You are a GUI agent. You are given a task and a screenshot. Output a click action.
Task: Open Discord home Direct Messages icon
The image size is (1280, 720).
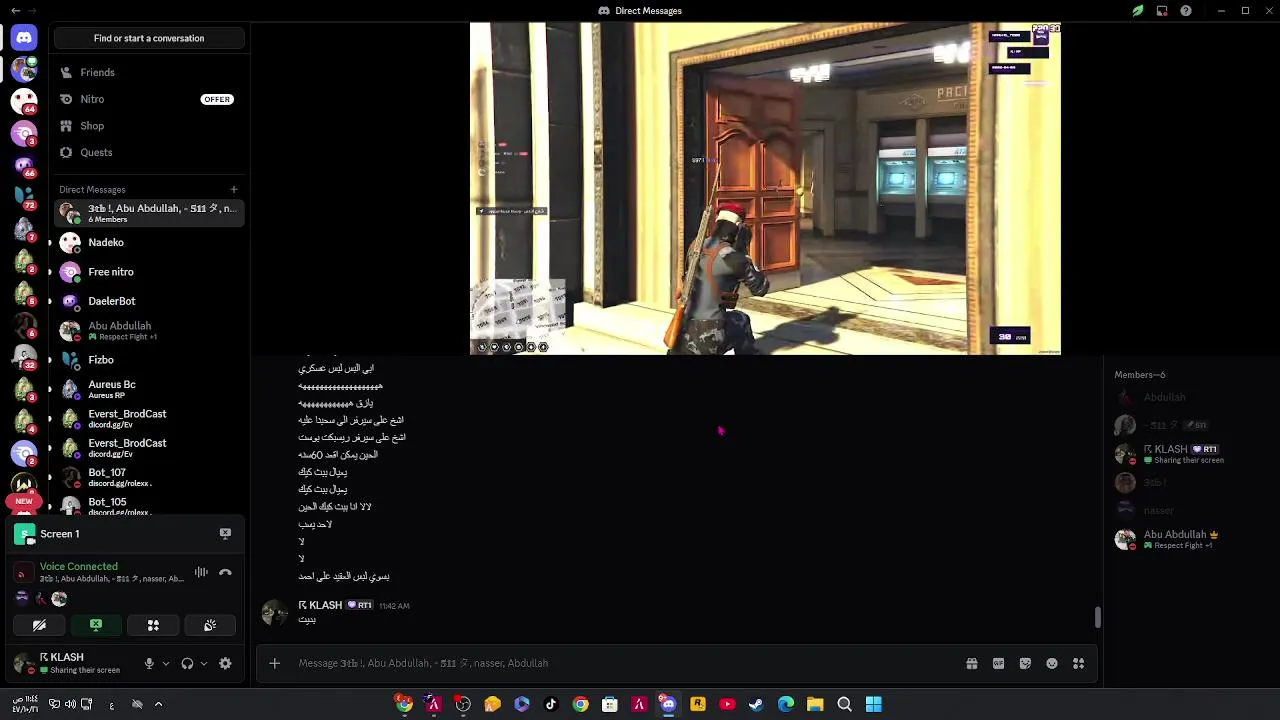[24, 38]
